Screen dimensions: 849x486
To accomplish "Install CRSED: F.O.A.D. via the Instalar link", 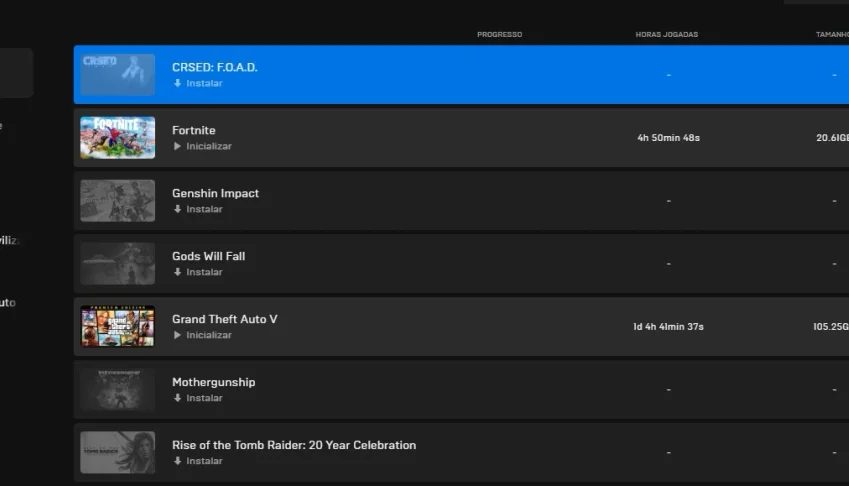I will tap(204, 83).
